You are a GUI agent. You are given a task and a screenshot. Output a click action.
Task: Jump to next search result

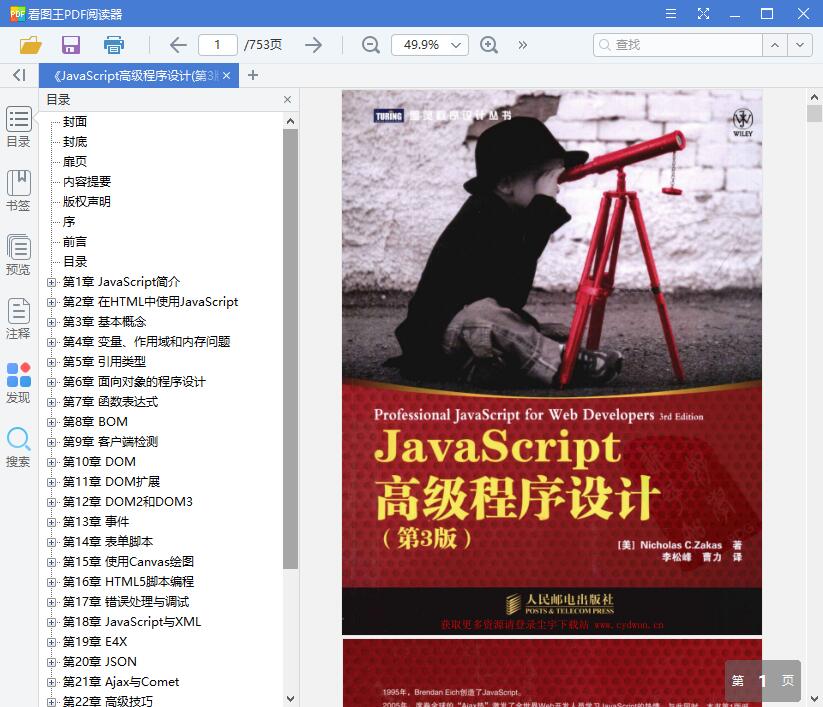[800, 45]
